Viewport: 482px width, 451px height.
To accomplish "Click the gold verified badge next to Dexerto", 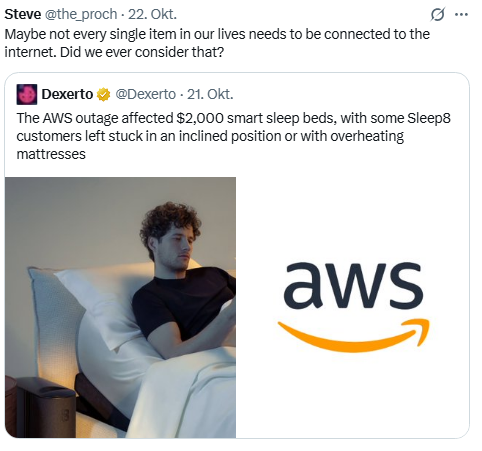I will pyautogui.click(x=103, y=95).
